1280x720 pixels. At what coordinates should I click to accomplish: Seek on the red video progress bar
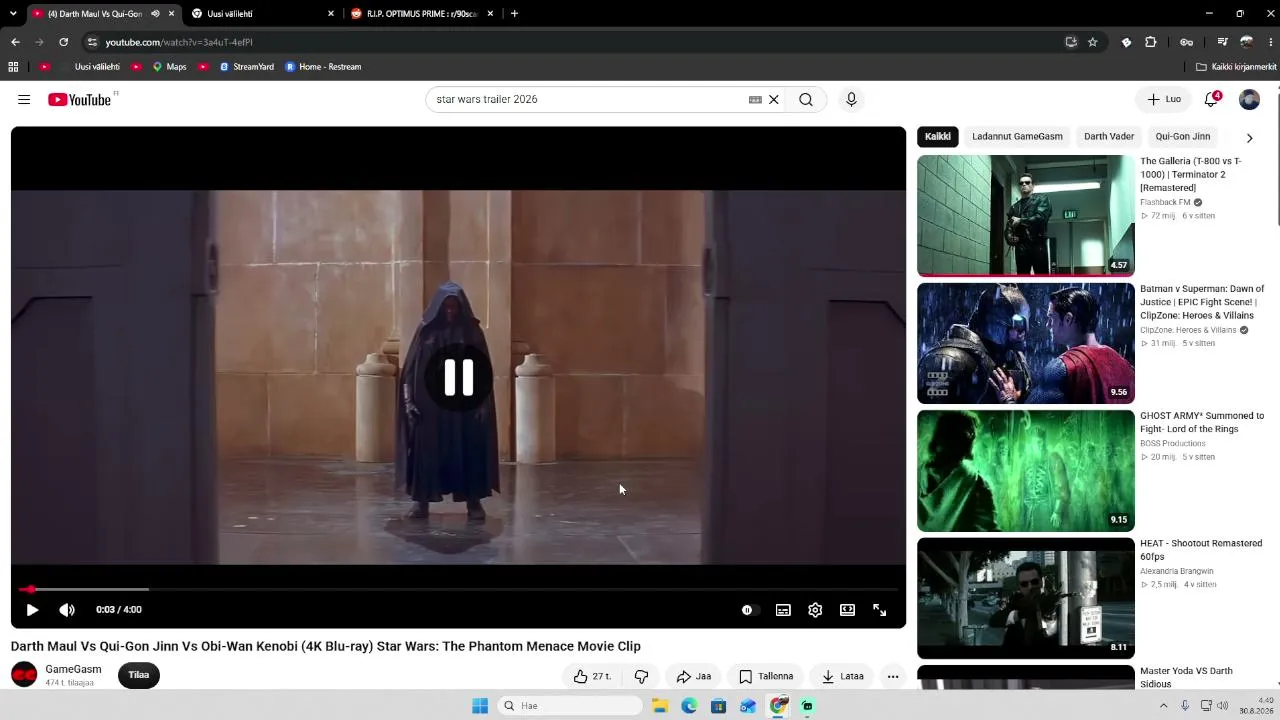coord(458,589)
